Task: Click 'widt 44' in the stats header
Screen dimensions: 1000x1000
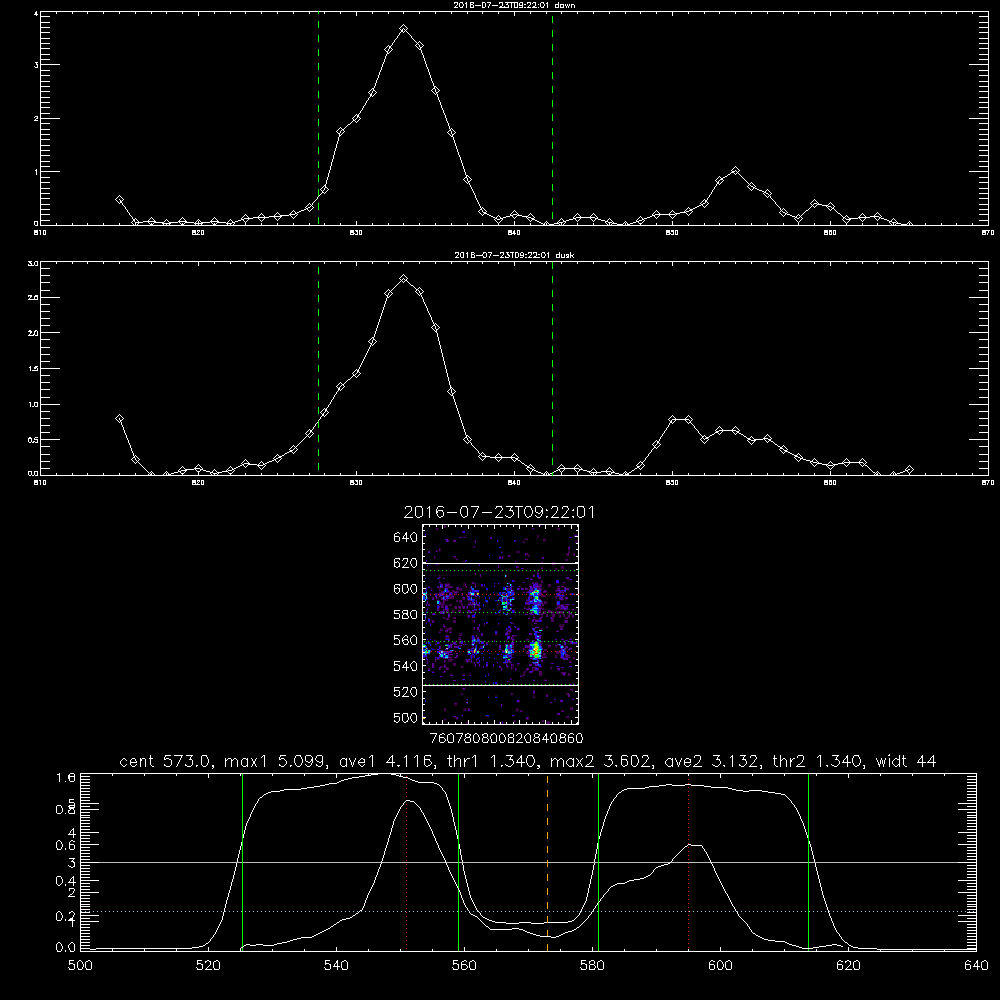Action: 906,761
